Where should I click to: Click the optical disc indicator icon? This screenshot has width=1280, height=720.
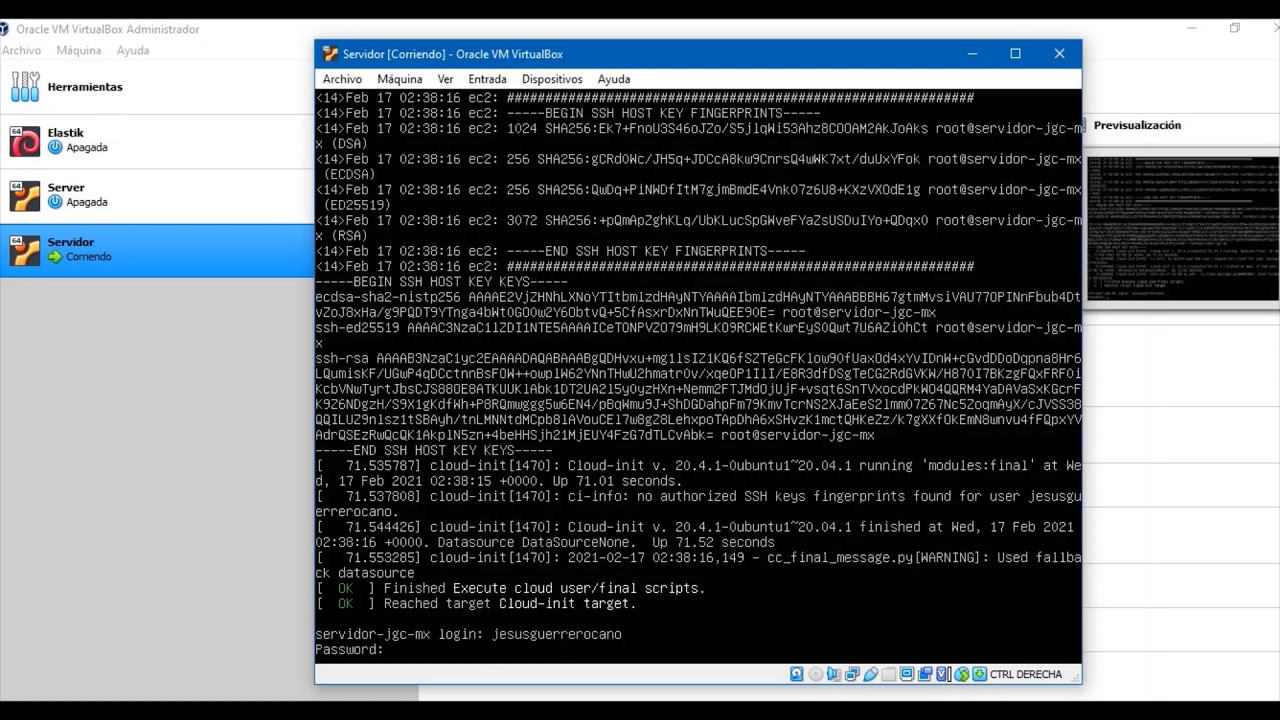click(x=815, y=675)
